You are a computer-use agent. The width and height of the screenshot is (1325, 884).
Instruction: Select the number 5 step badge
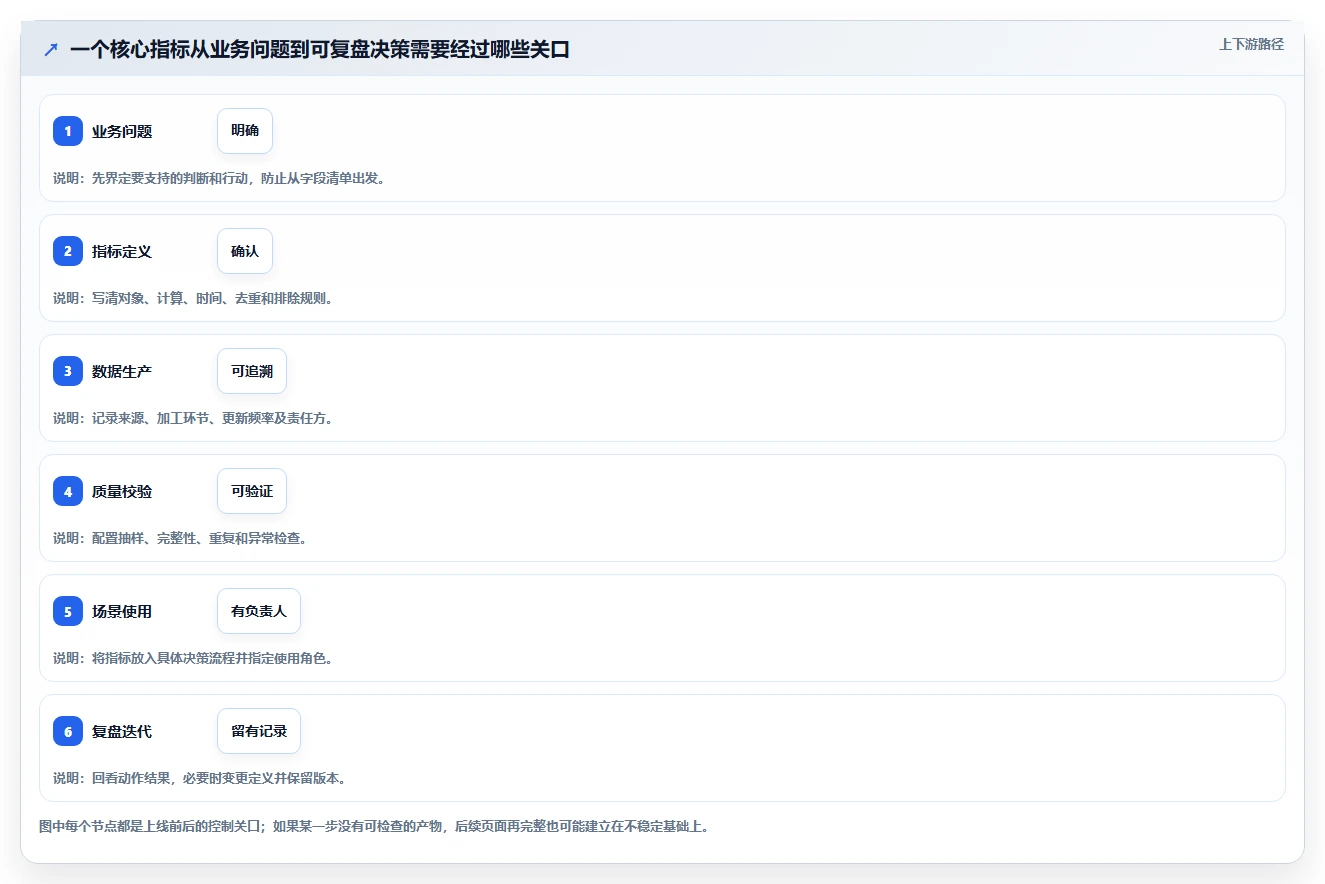(68, 611)
